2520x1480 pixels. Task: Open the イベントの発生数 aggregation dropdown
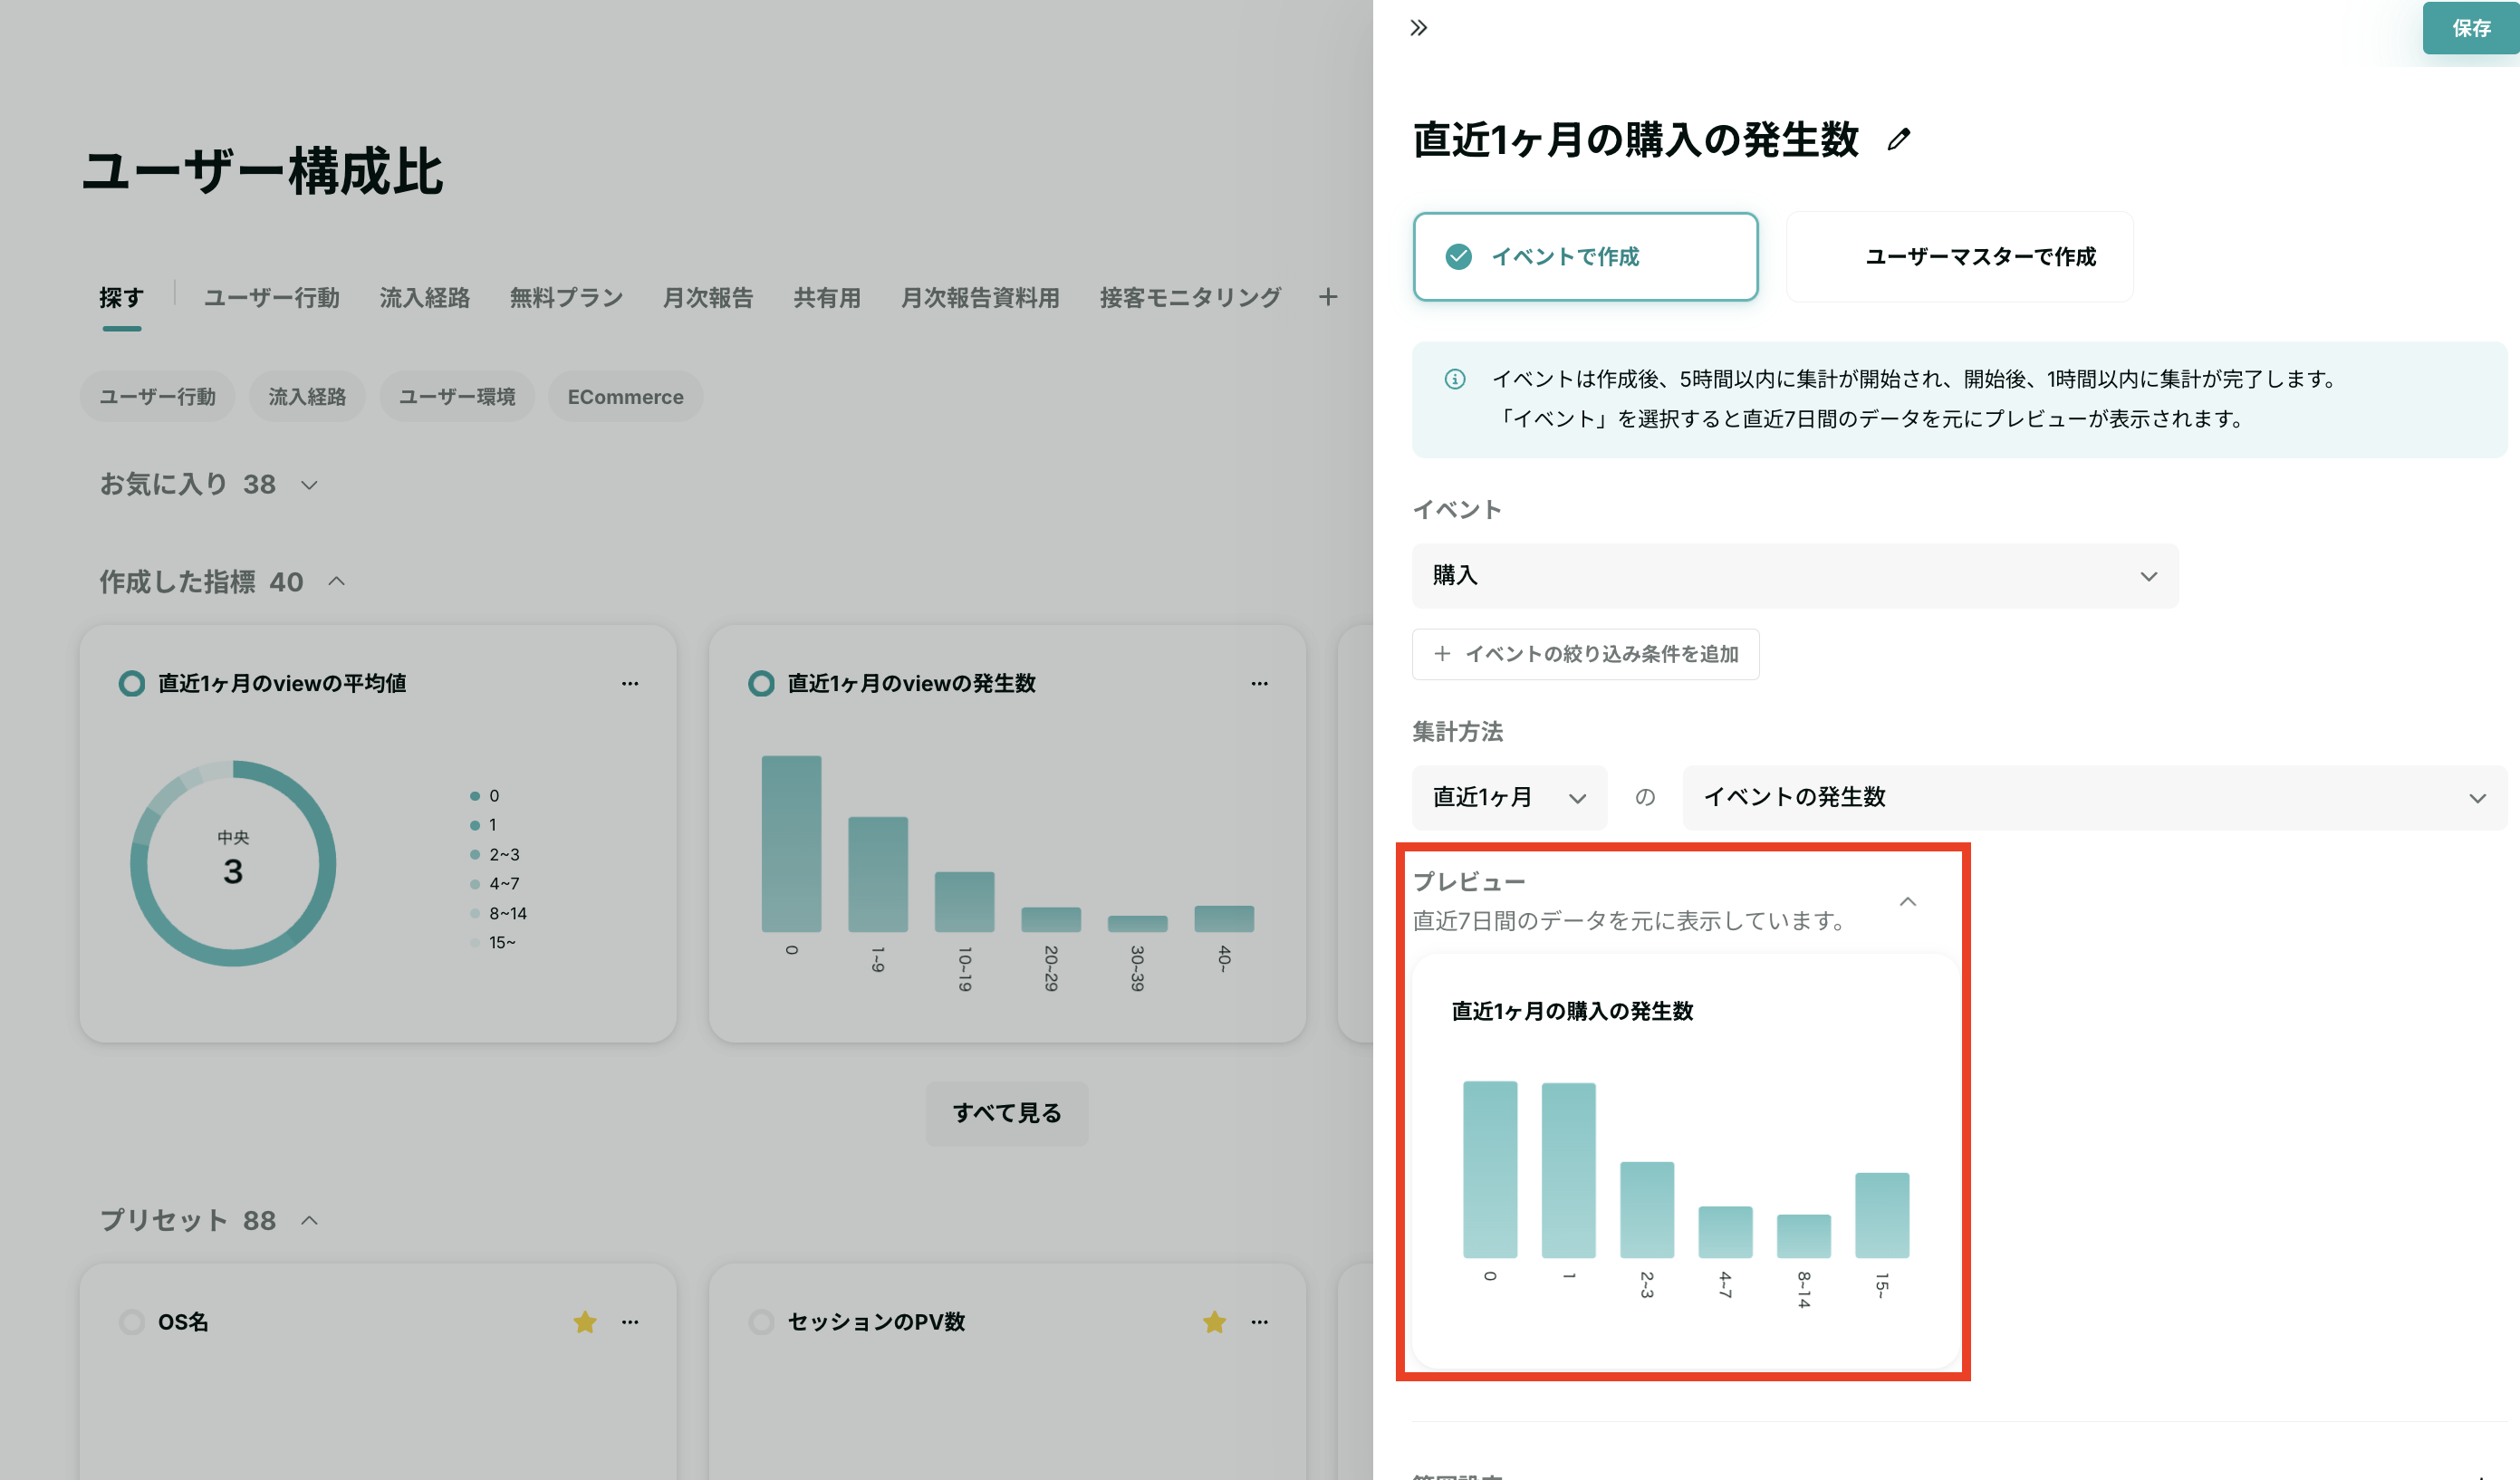(2094, 798)
